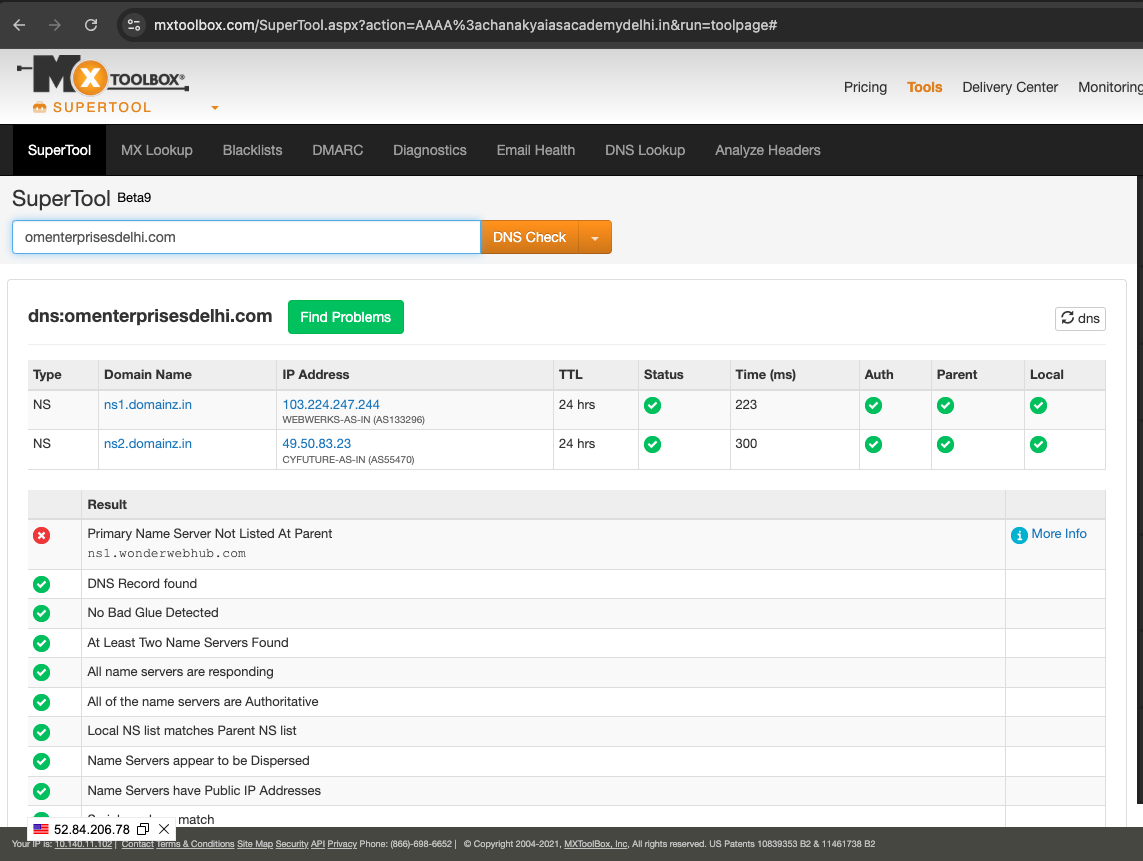Focus the domain lookup input field

(x=246, y=238)
